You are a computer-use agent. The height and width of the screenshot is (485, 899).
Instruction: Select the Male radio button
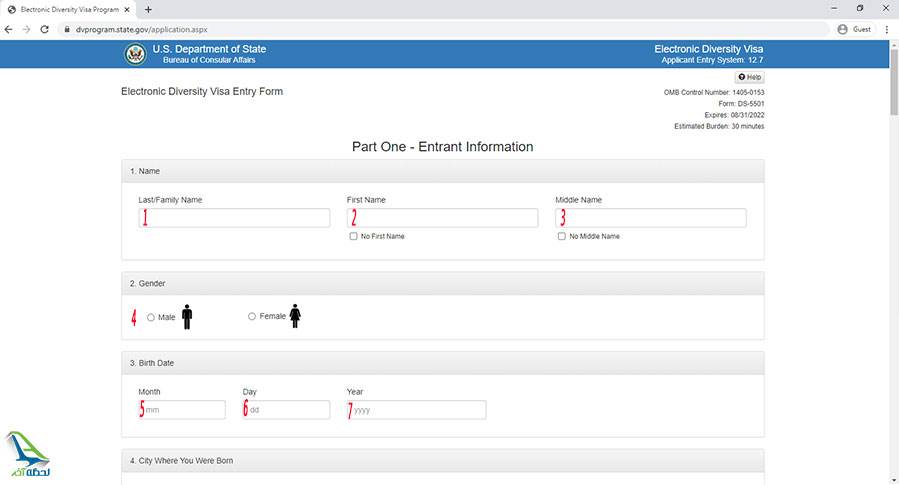pos(151,317)
